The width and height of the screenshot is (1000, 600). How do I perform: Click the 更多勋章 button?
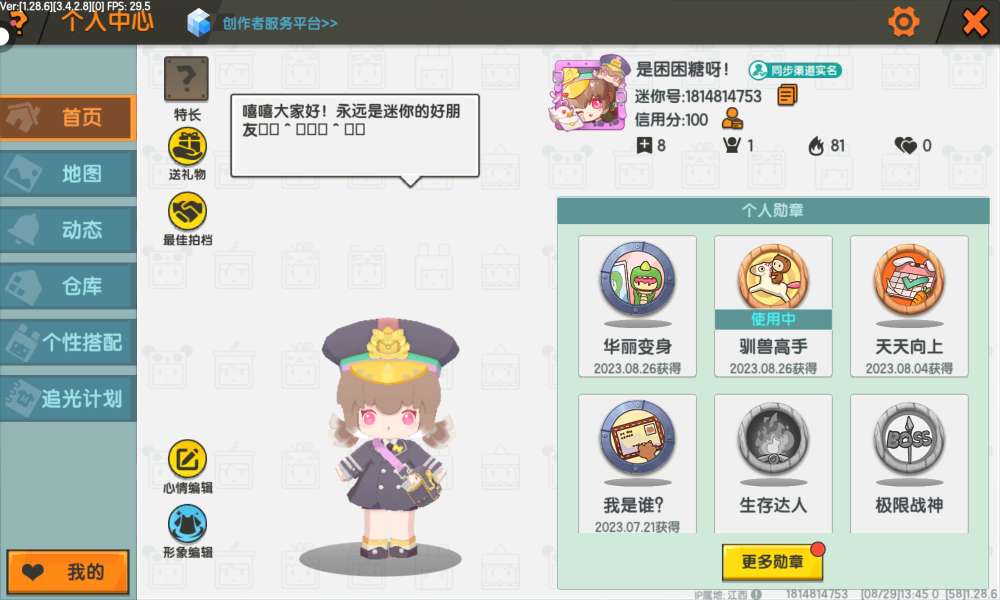tap(772, 562)
